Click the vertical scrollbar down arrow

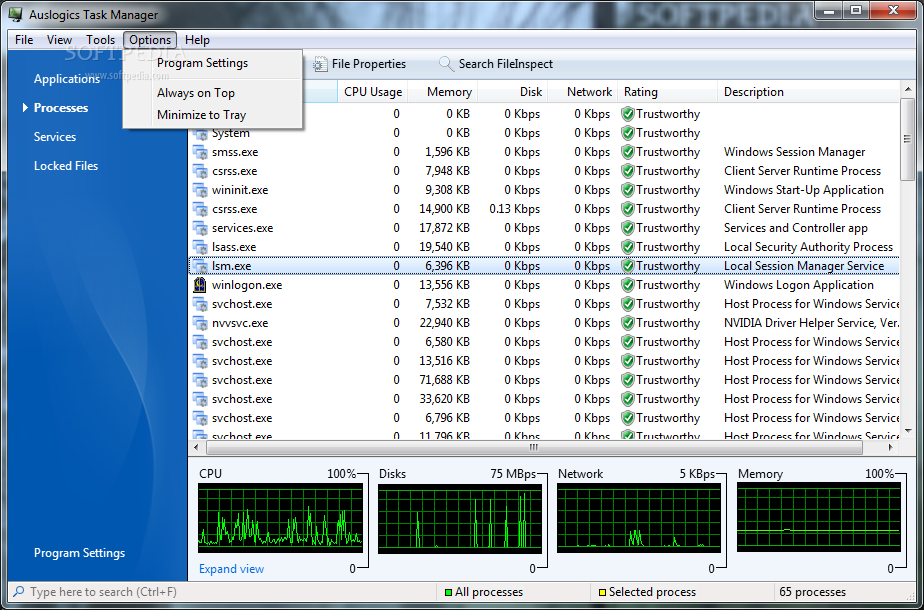tap(908, 431)
